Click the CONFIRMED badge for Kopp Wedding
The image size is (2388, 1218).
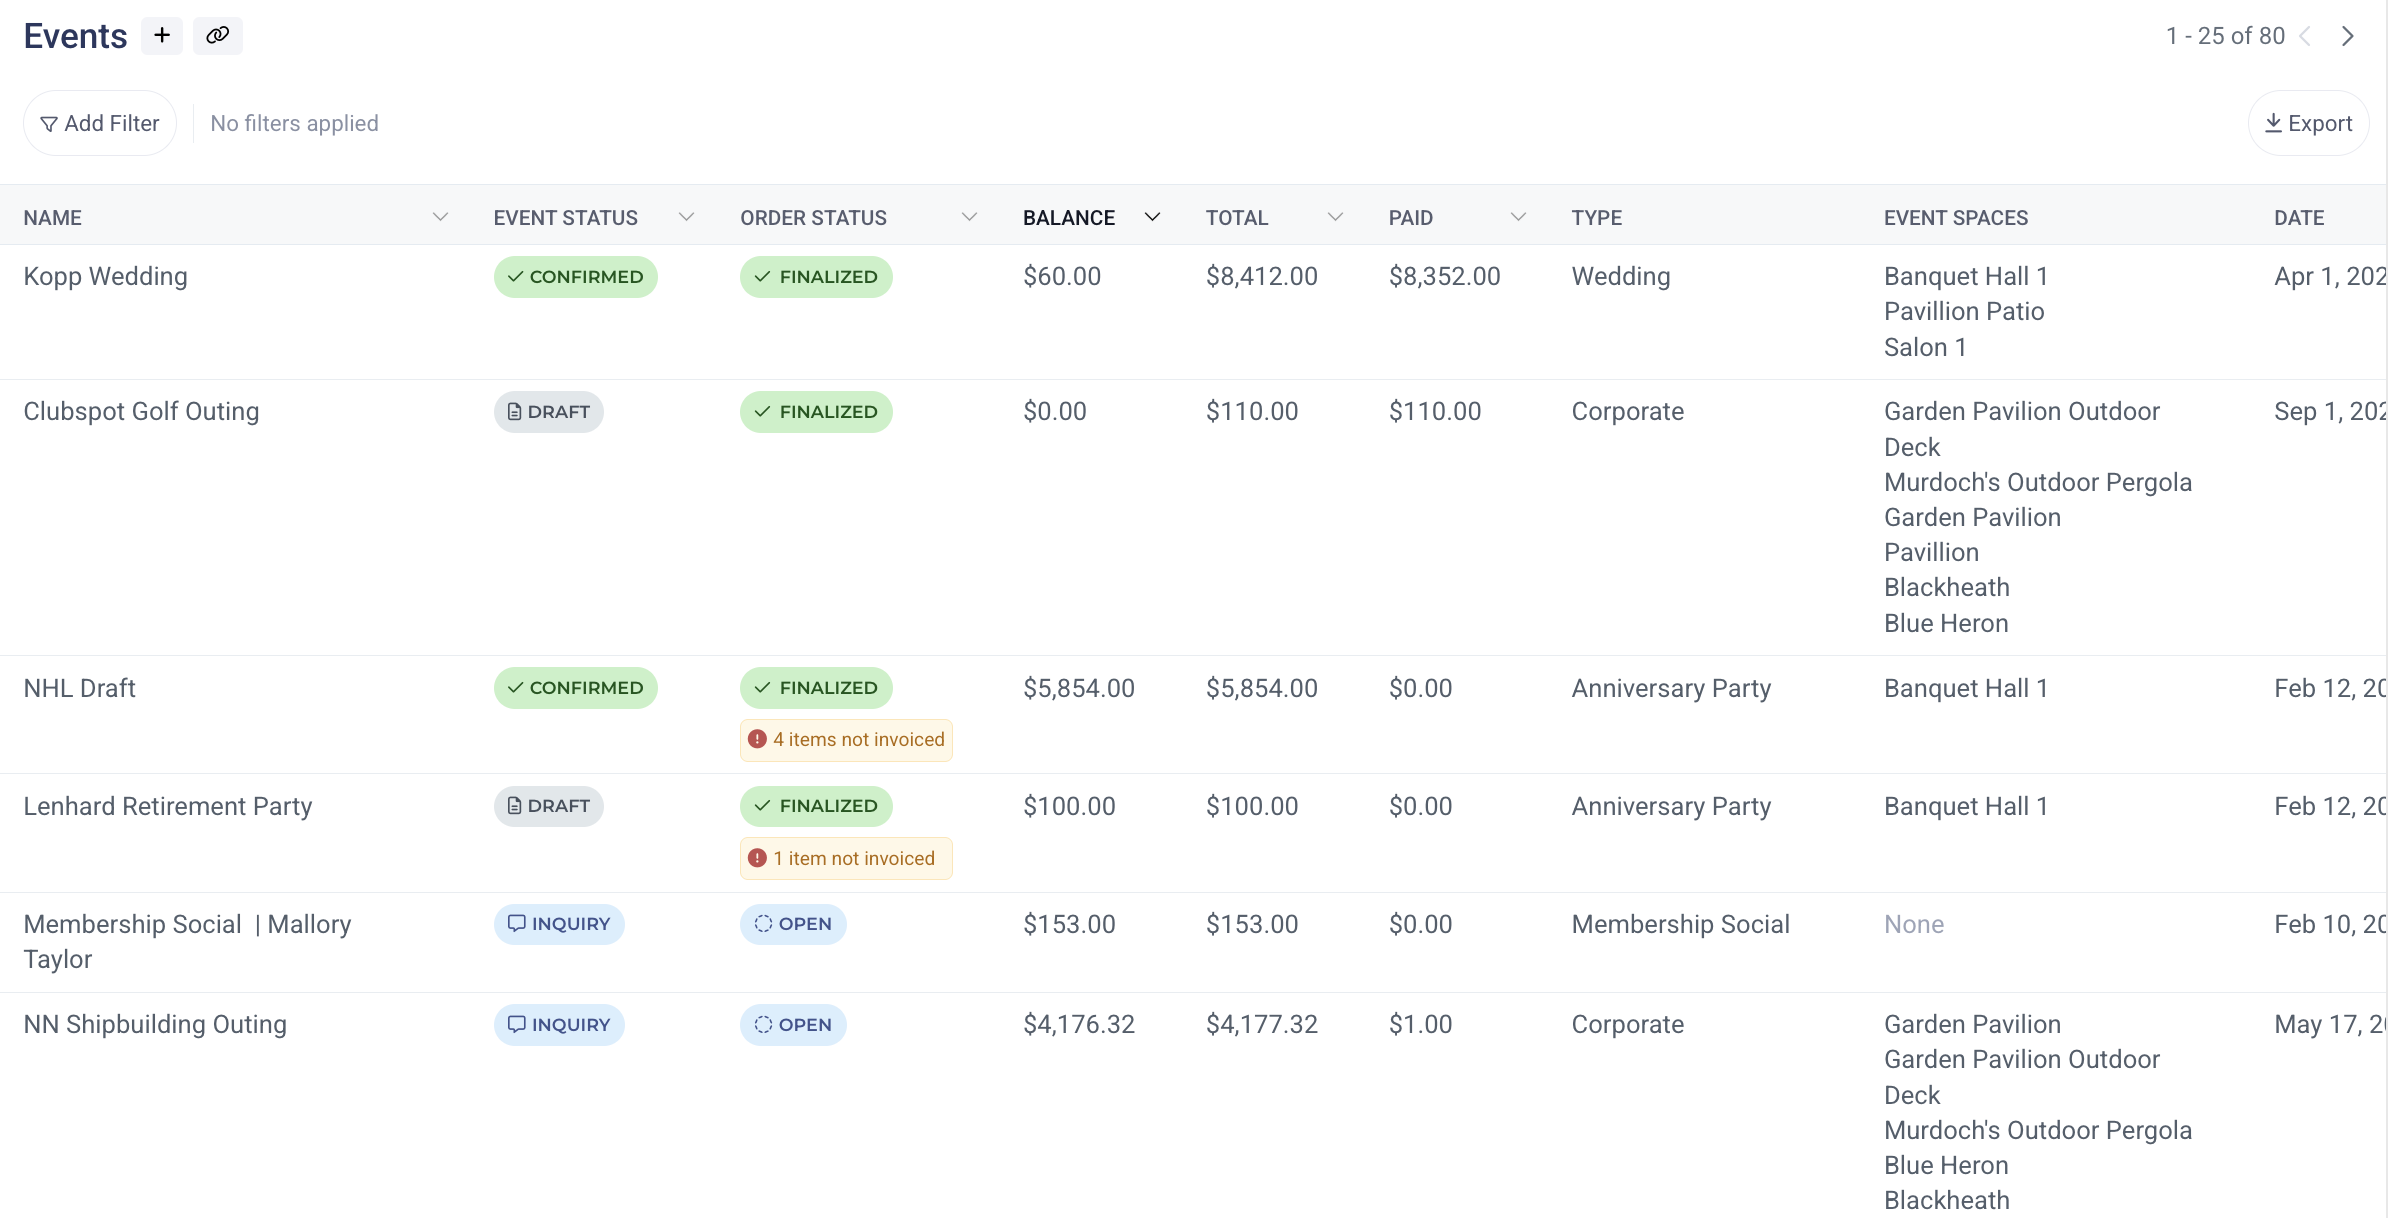point(575,277)
